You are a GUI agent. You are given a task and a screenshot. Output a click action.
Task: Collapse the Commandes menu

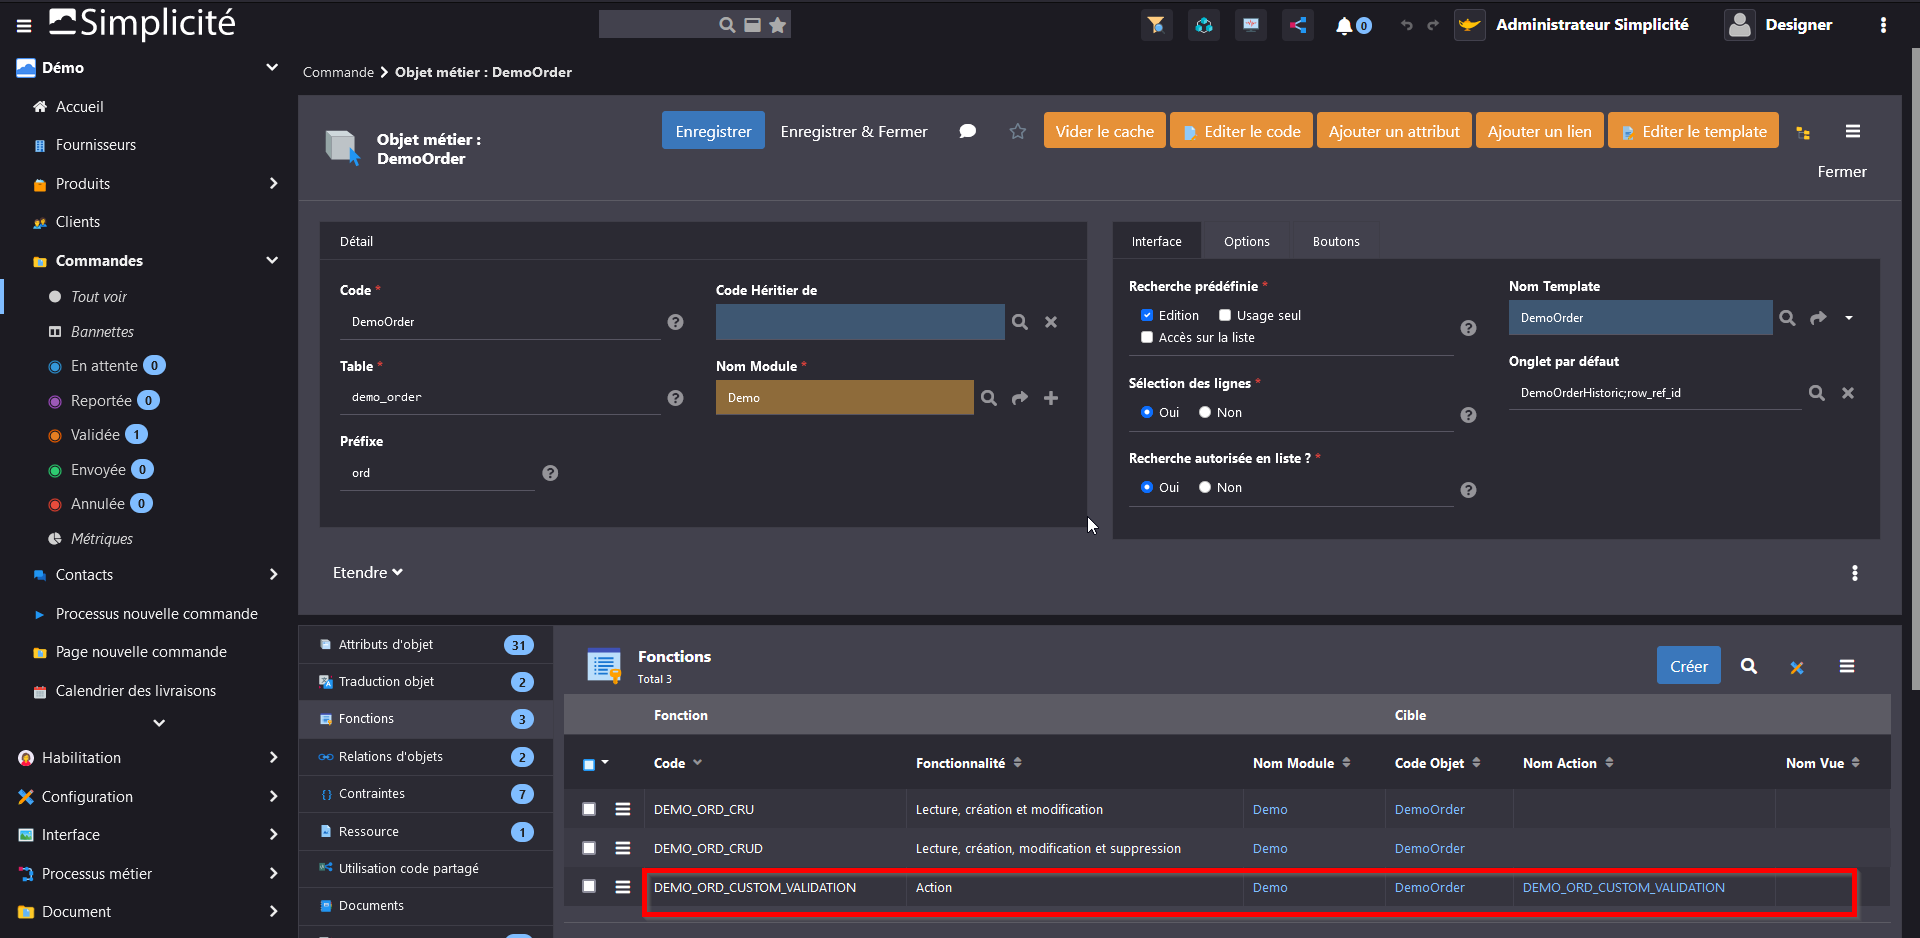[271, 260]
